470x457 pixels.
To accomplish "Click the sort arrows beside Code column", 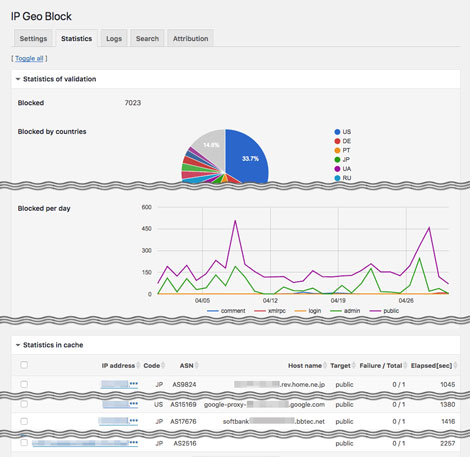I will [x=163, y=366].
